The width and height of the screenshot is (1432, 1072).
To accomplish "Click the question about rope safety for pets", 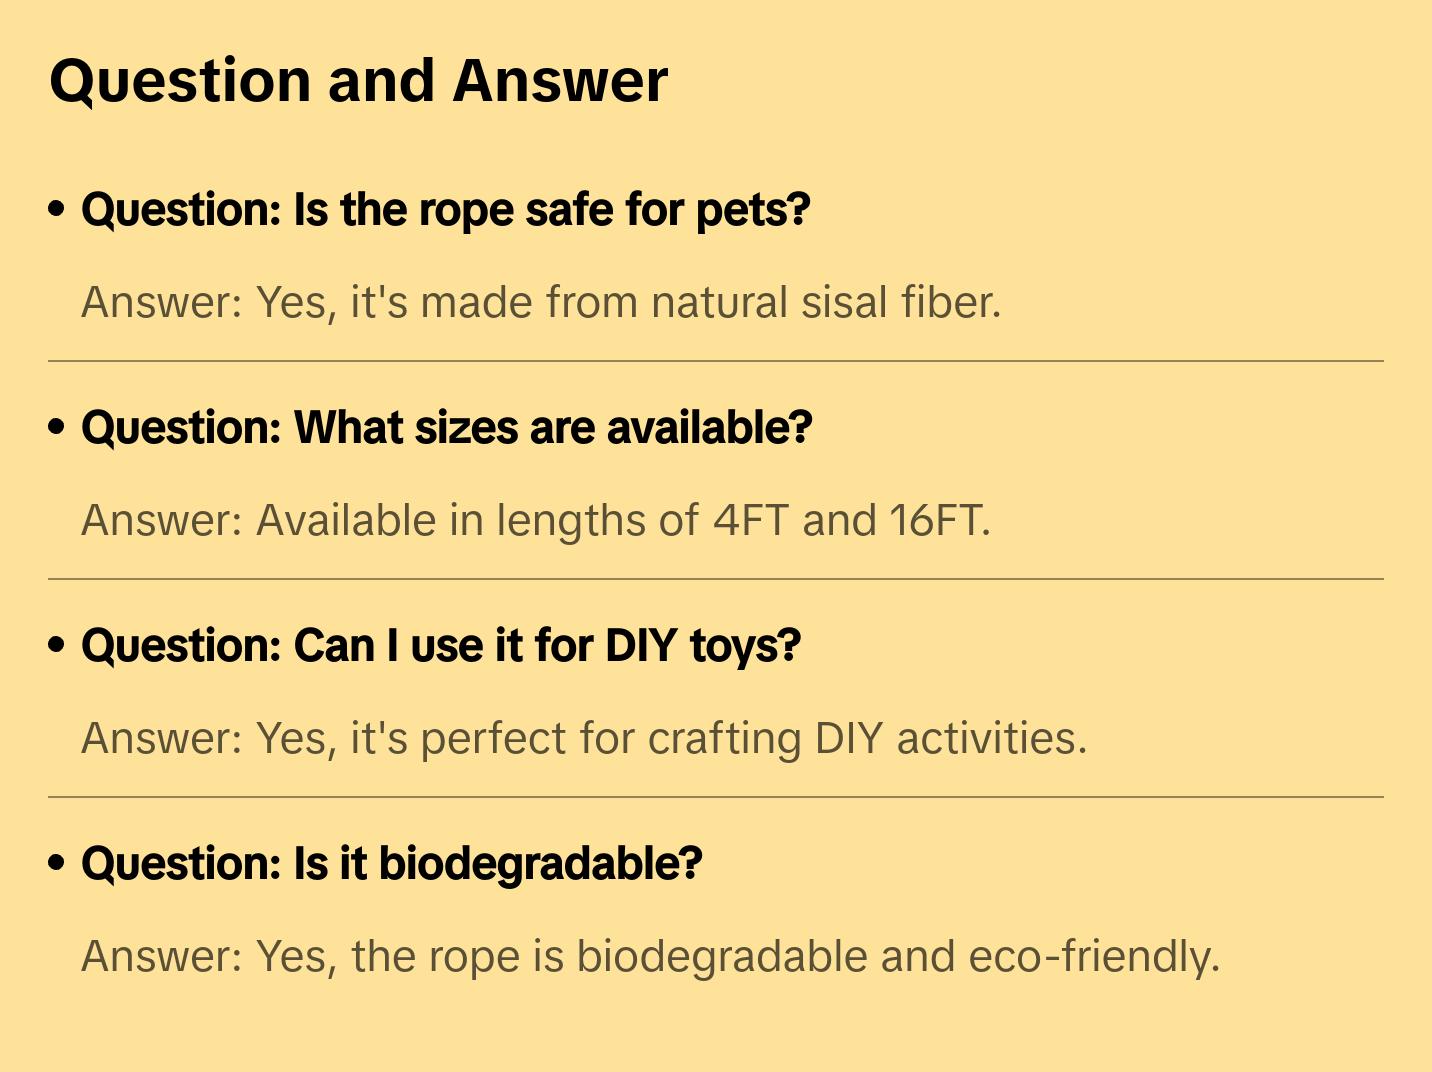I will coord(445,210).
